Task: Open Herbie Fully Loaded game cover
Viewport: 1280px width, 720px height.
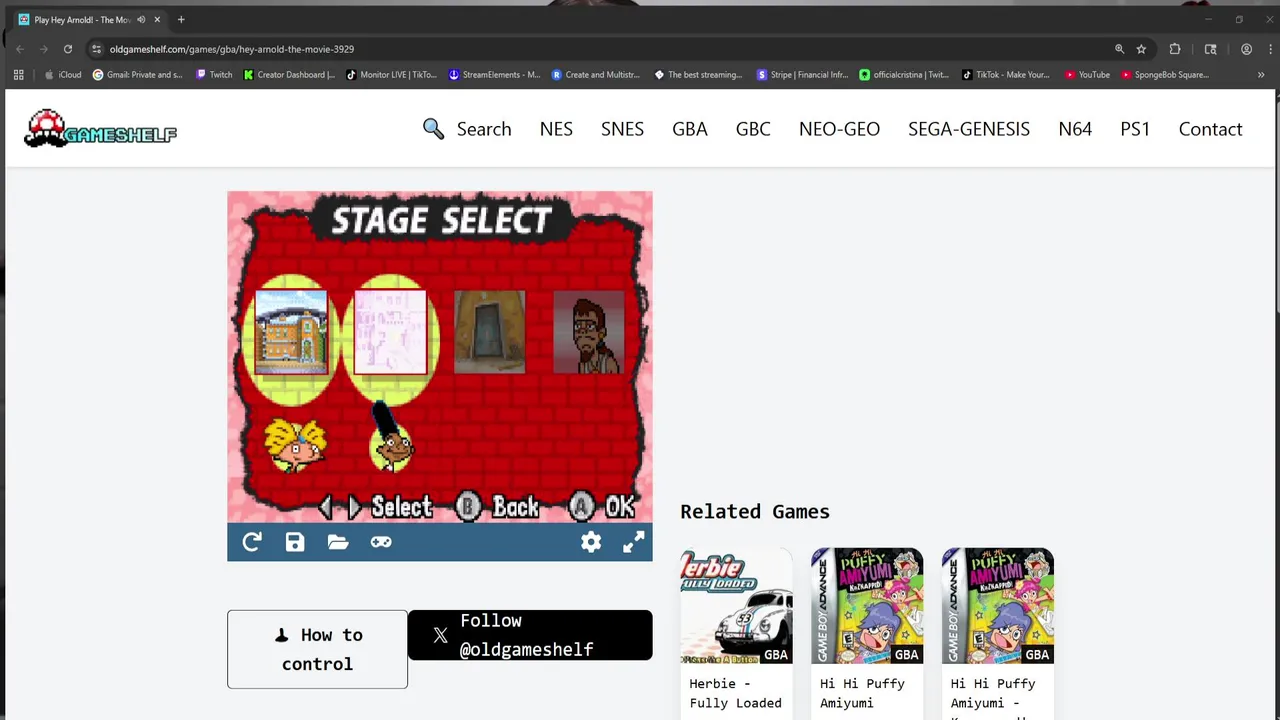Action: pos(736,605)
